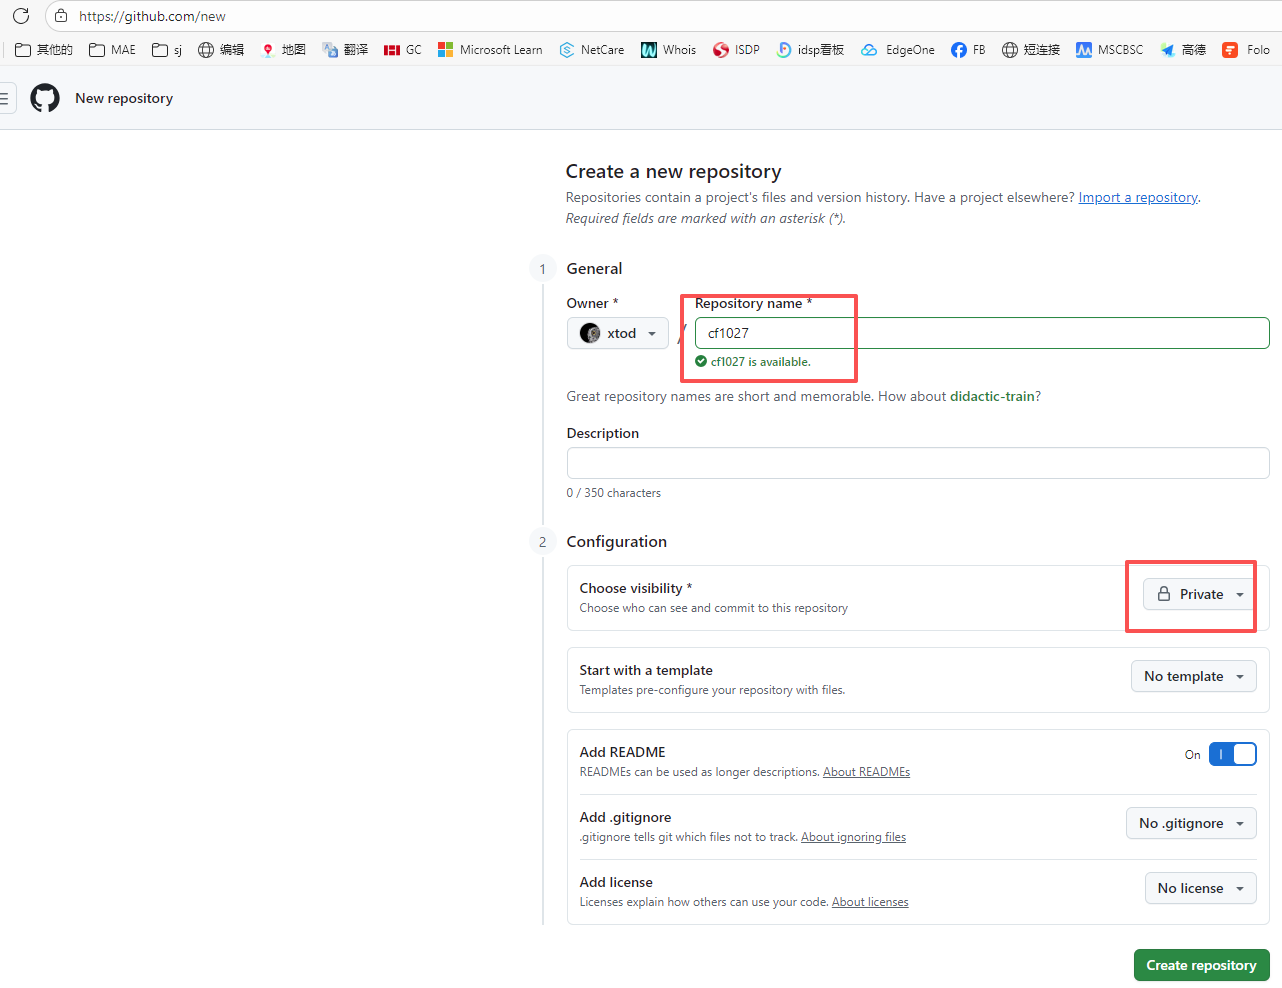Open the FB Facebook bookmark
1282x988 pixels.
968,50
